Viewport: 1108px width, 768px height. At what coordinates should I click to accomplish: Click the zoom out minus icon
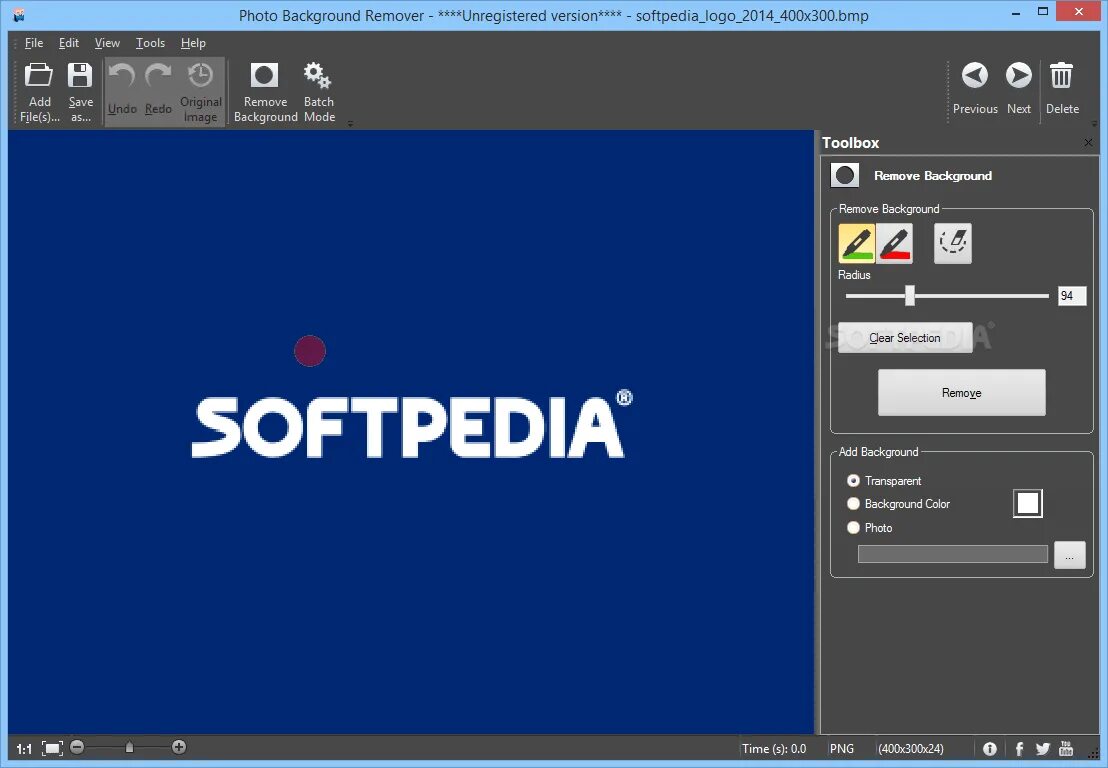77,747
